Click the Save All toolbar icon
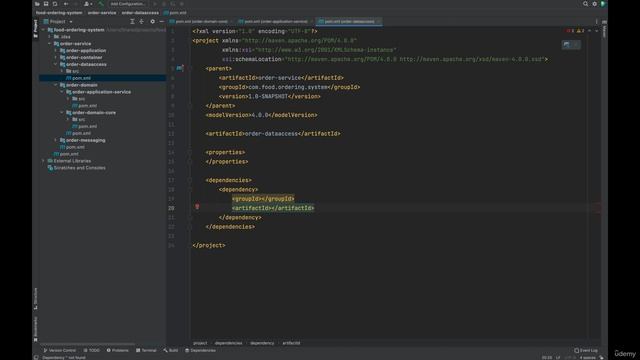Image resolution: width=640 pixels, height=360 pixels. point(46,4)
